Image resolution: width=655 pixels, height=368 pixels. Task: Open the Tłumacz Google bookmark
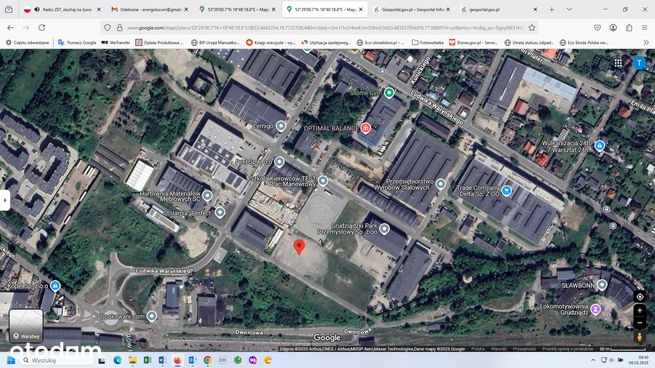click(x=77, y=42)
